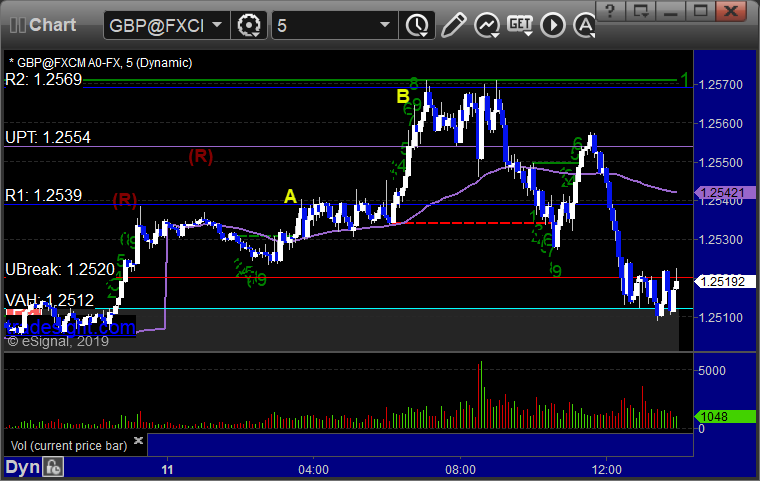
Task: Click the eSignal, 2019 copyright text
Action: (58, 341)
